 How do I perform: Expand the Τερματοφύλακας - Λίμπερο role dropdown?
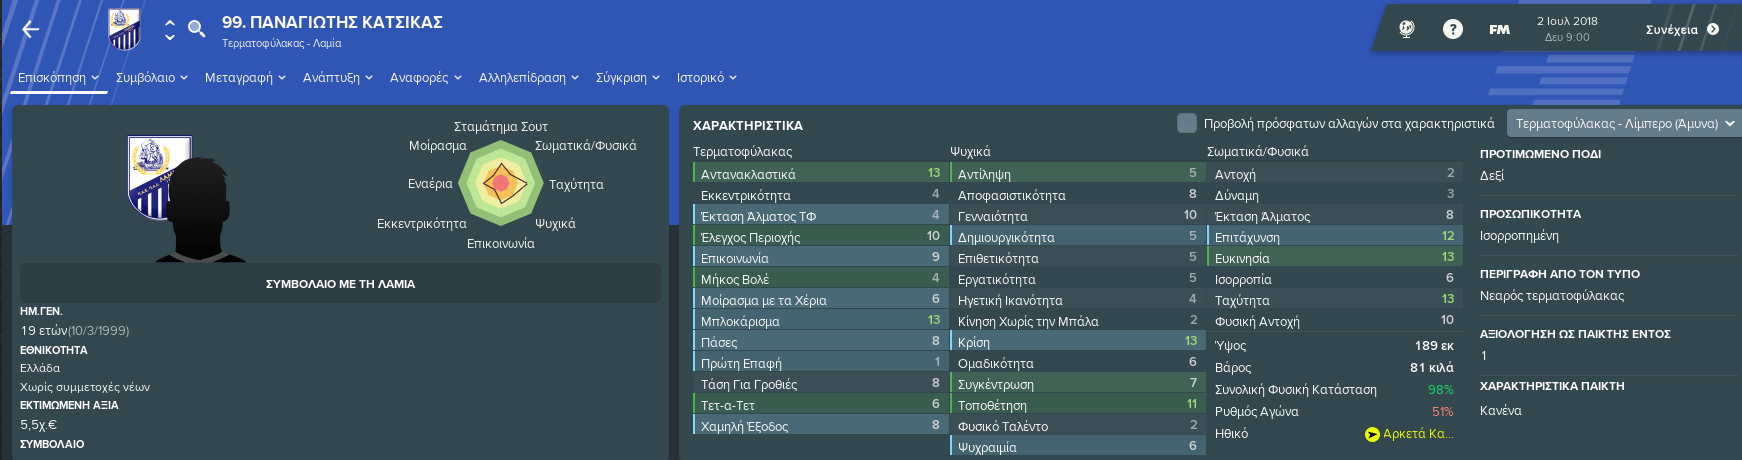(x=1624, y=123)
